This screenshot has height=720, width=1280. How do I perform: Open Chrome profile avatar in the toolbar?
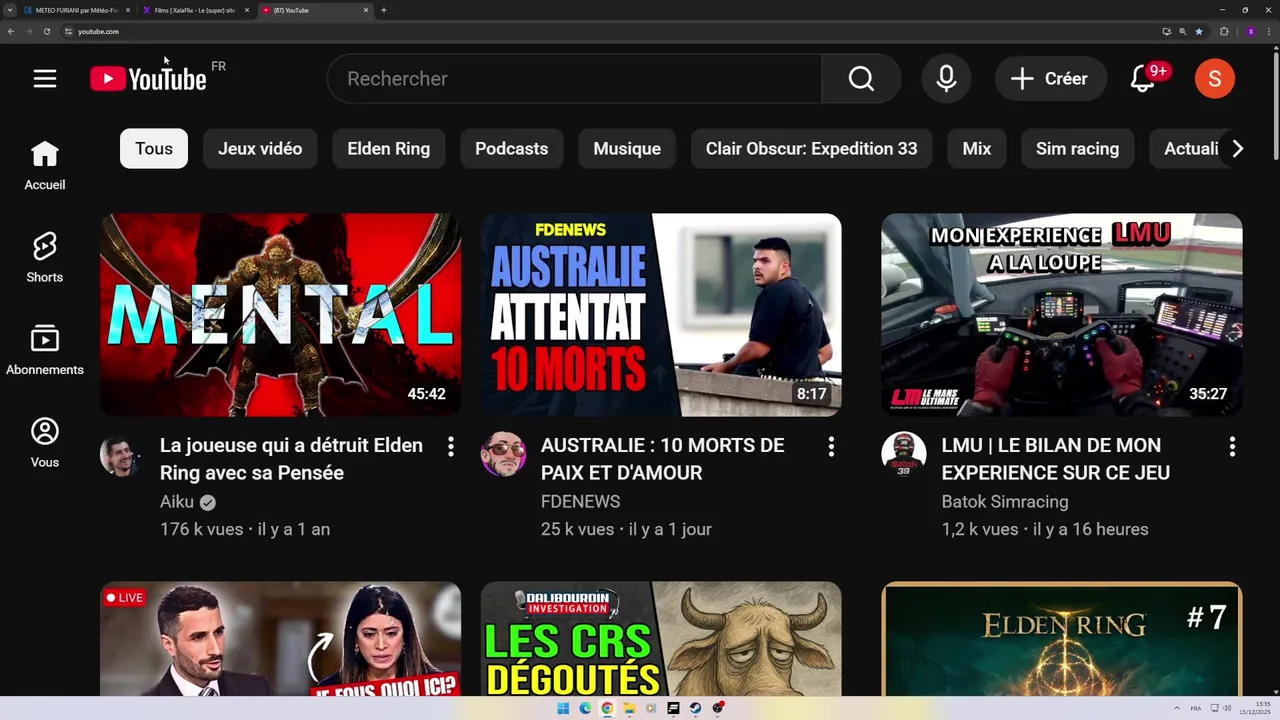pyautogui.click(x=1250, y=31)
